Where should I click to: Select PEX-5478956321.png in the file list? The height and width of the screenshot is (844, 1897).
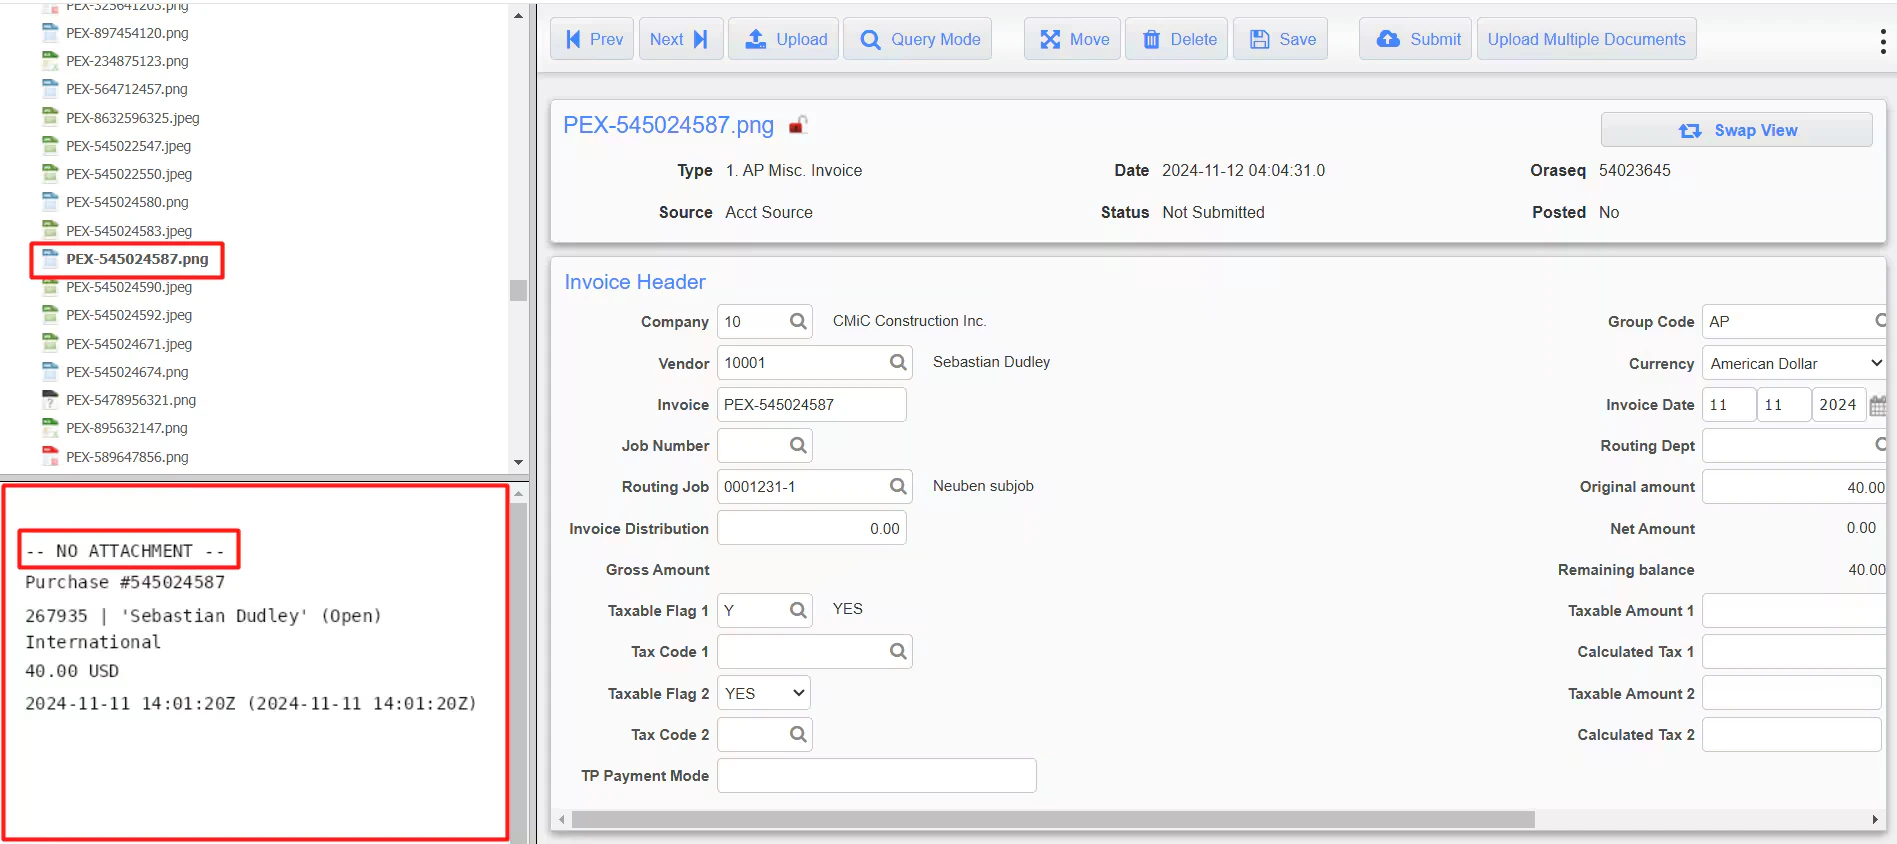pos(131,400)
